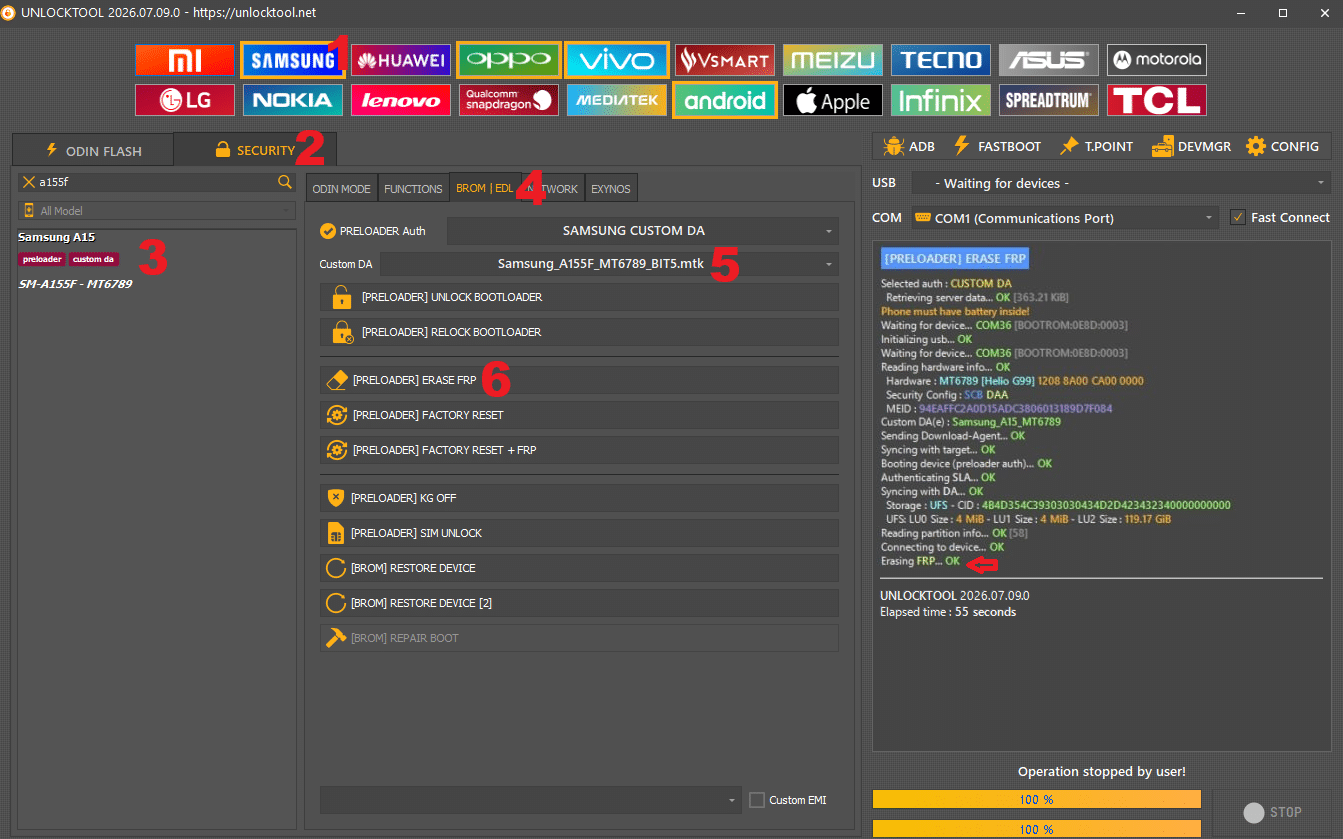Start [PRELOADER] ERASE FRP

[579, 380]
